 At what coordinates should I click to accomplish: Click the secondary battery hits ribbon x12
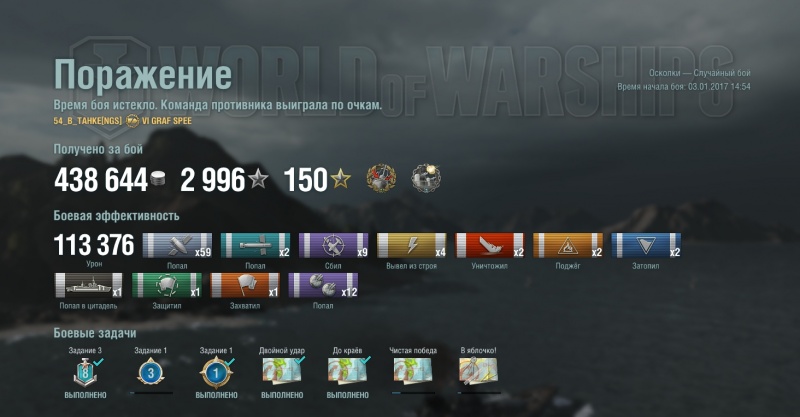pyautogui.click(x=323, y=285)
